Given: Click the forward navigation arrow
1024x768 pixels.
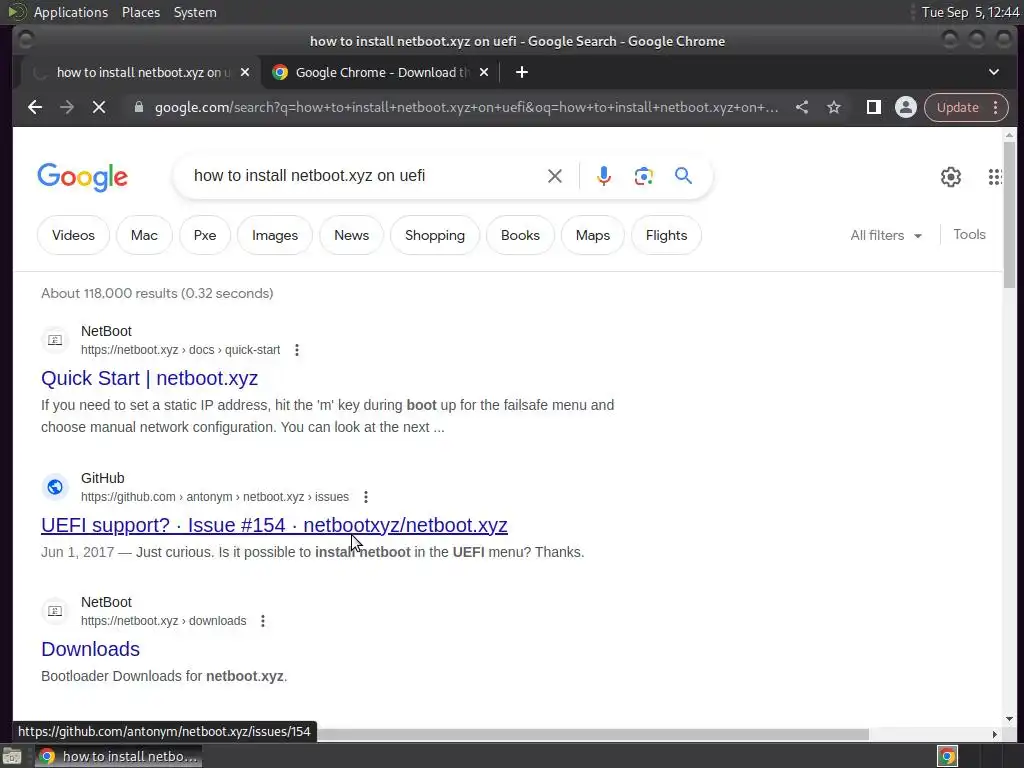Looking at the screenshot, I should 67,107.
